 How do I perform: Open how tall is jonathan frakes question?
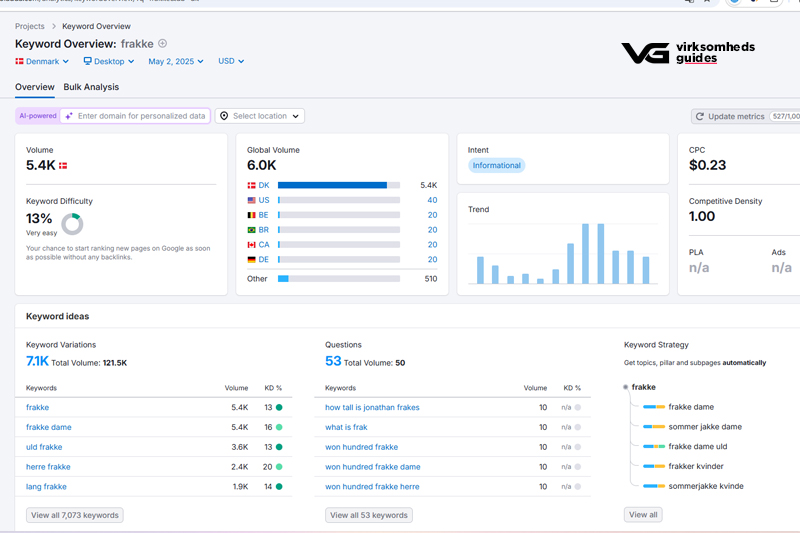point(372,408)
